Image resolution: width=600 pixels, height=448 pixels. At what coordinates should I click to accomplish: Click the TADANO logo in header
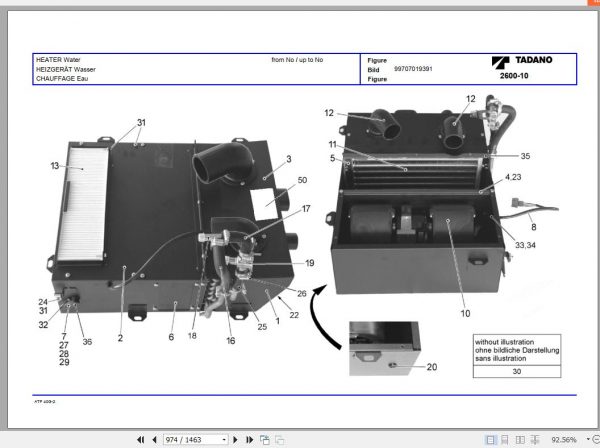(522, 61)
